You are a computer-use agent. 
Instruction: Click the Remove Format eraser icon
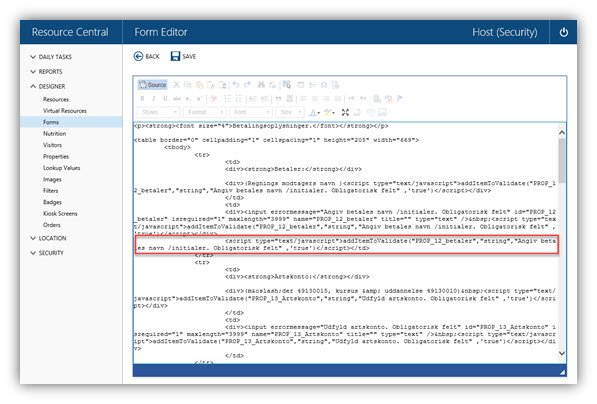click(214, 99)
